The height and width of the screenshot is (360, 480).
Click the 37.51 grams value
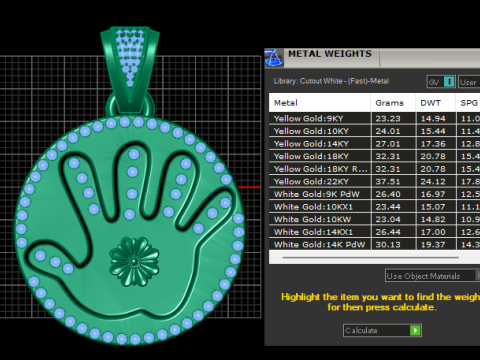point(388,182)
